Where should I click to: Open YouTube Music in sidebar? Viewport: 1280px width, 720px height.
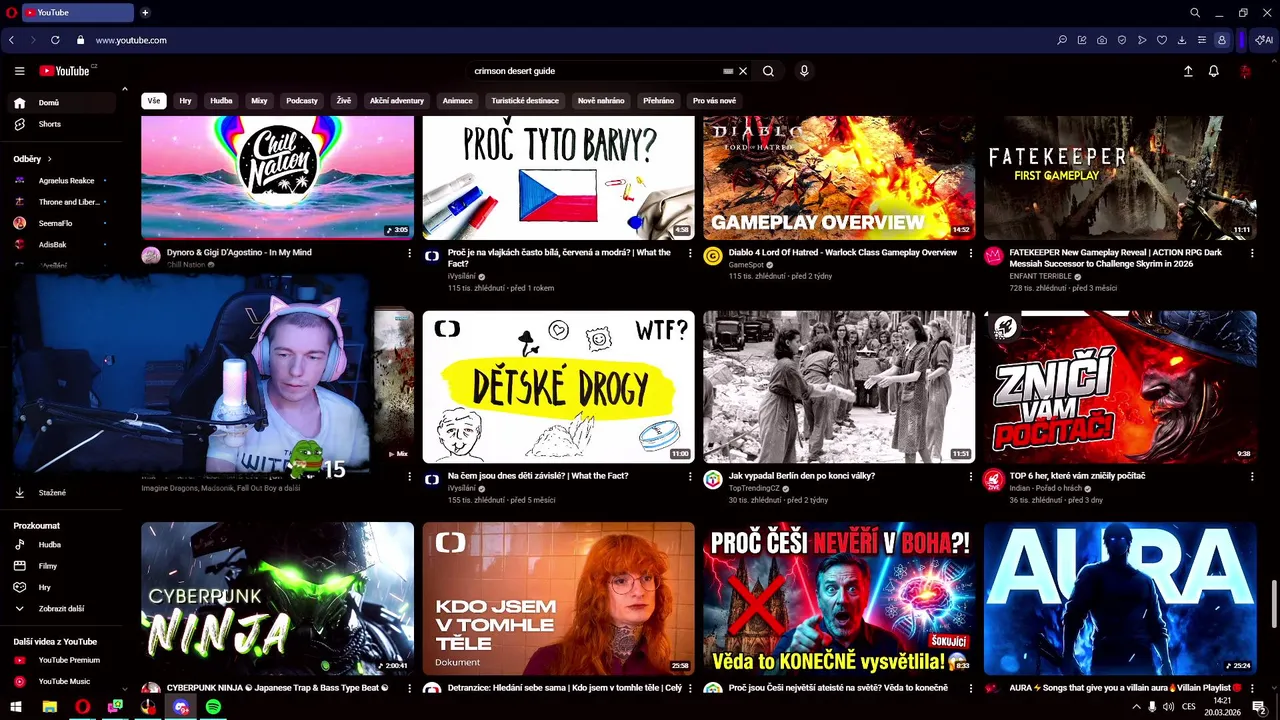pyautogui.click(x=64, y=681)
